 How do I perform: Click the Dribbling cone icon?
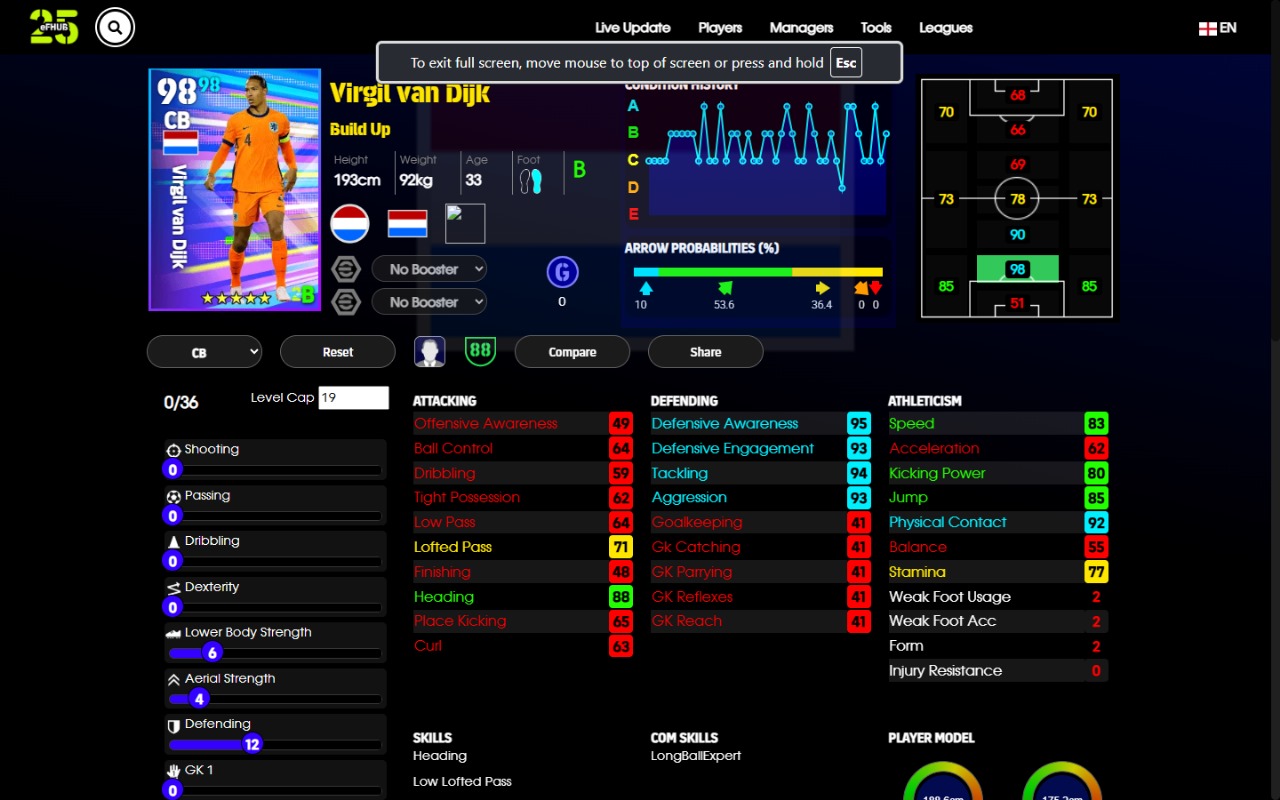coord(173,541)
